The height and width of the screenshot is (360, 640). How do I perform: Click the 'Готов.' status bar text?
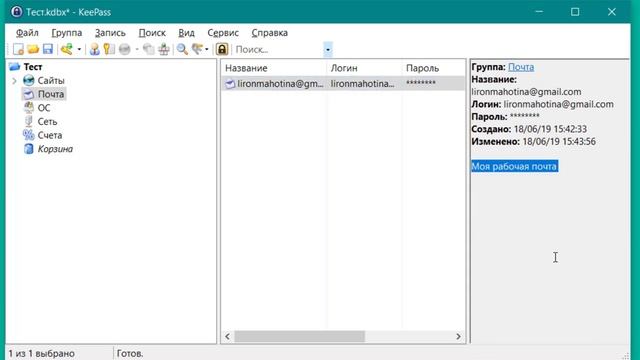130,353
